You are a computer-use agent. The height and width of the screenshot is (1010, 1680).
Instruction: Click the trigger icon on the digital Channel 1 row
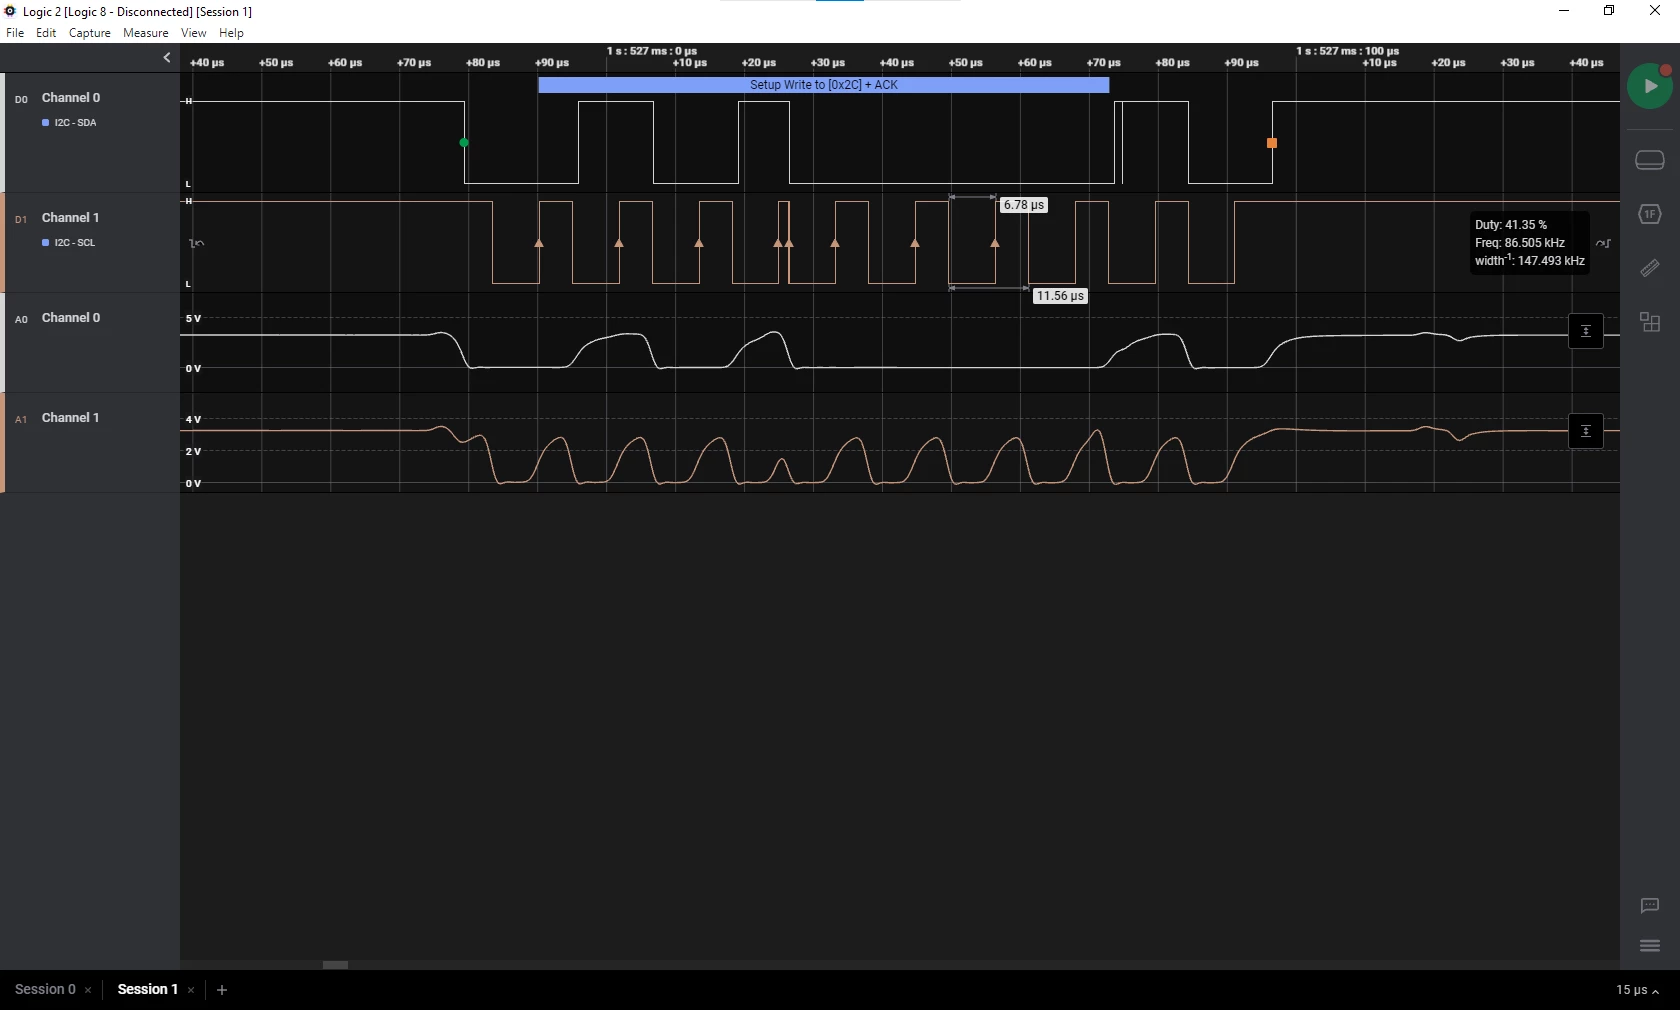[197, 243]
